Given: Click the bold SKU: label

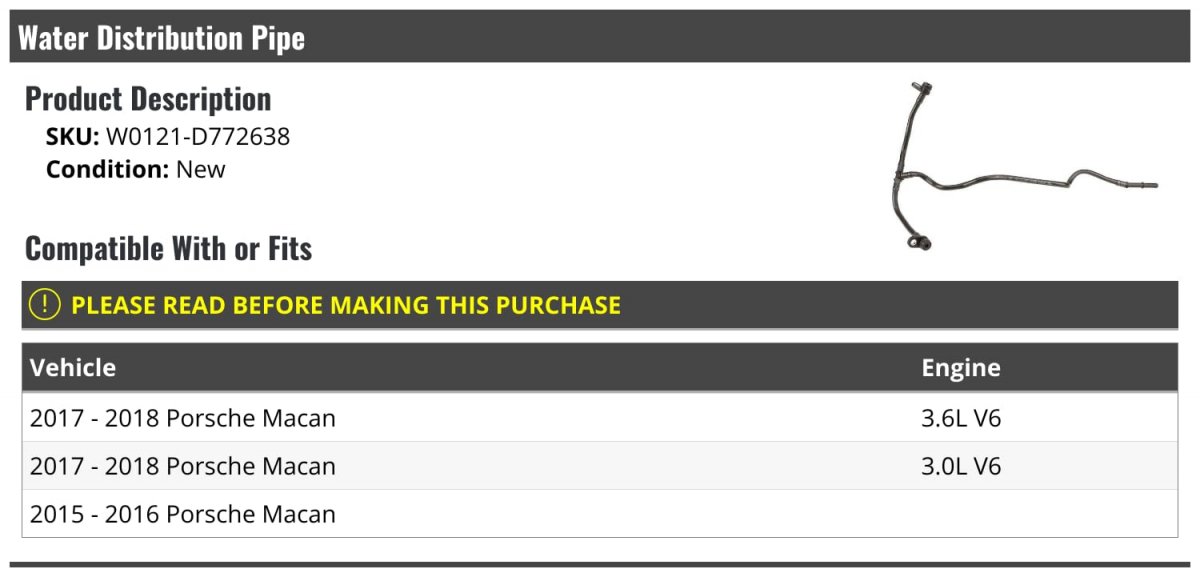Looking at the screenshot, I should click(72, 137).
